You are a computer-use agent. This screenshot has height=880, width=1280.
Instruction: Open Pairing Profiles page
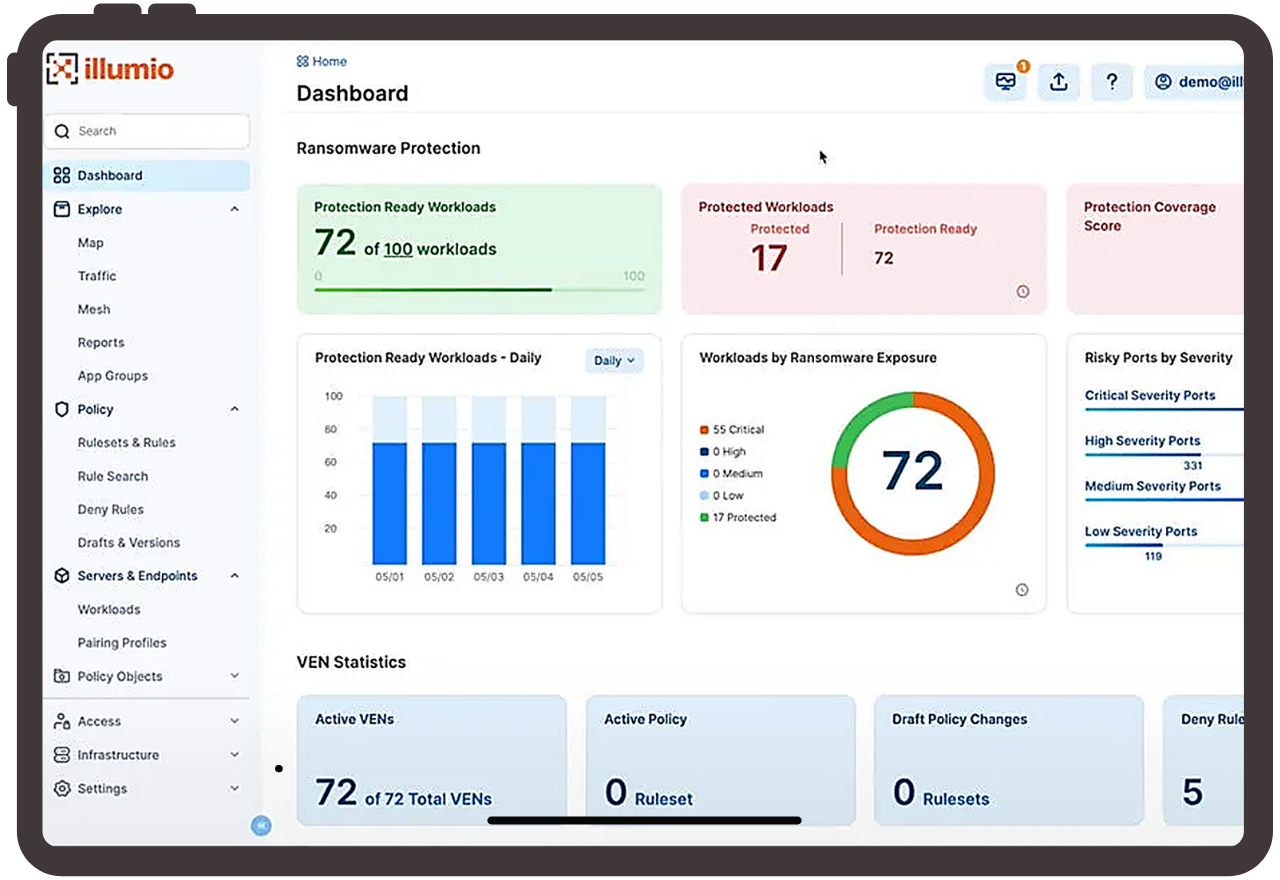pyautogui.click(x=122, y=643)
